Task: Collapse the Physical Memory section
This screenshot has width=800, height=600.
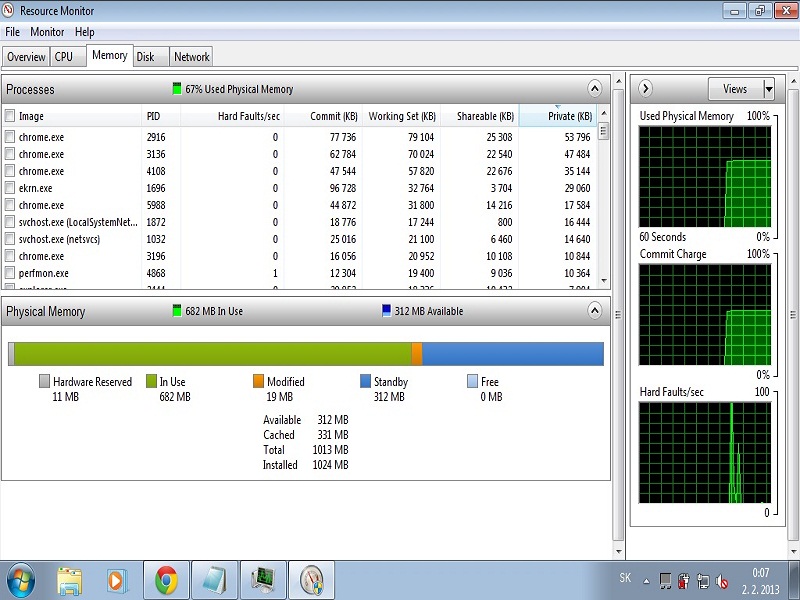Action: 595,311
